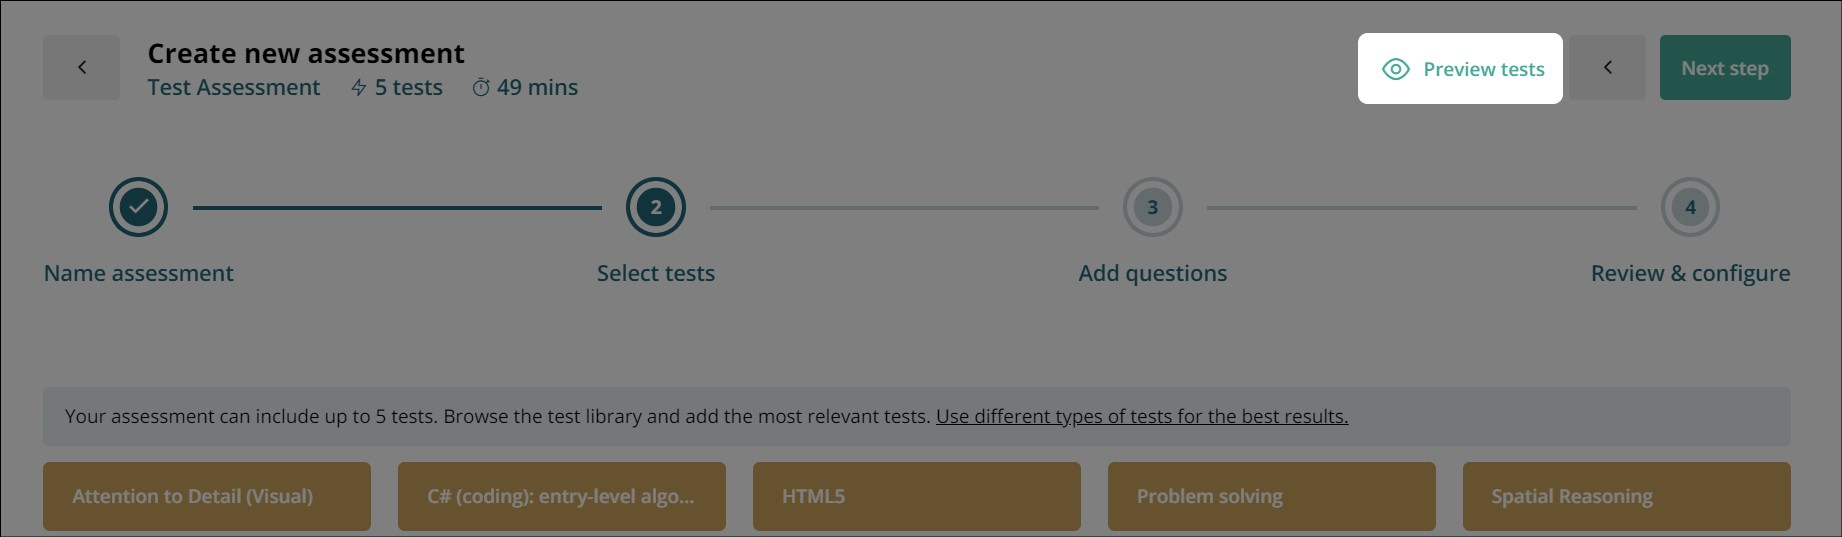The height and width of the screenshot is (537, 1842).
Task: Click the previous step chevron beside Next step
Action: click(x=1607, y=68)
